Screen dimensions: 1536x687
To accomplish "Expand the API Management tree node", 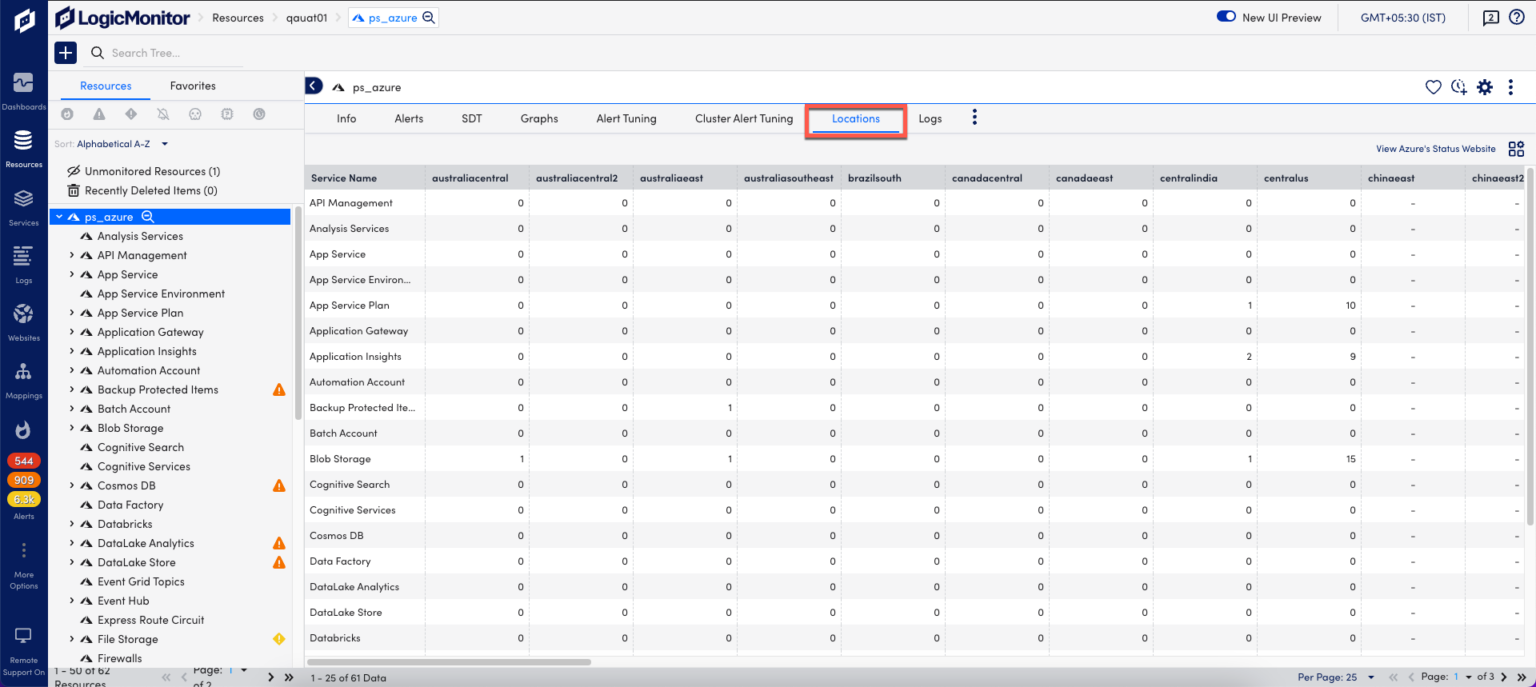I will (x=72, y=256).
